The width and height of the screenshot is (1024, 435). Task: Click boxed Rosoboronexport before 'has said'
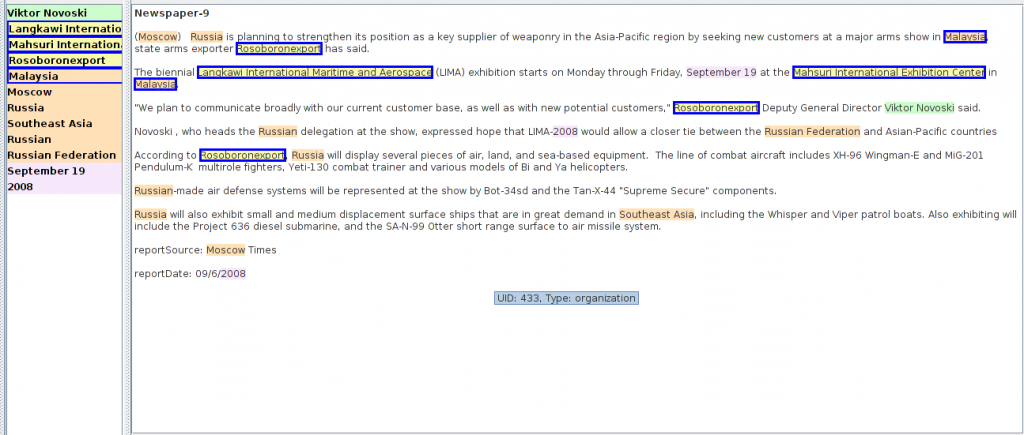[x=279, y=49]
